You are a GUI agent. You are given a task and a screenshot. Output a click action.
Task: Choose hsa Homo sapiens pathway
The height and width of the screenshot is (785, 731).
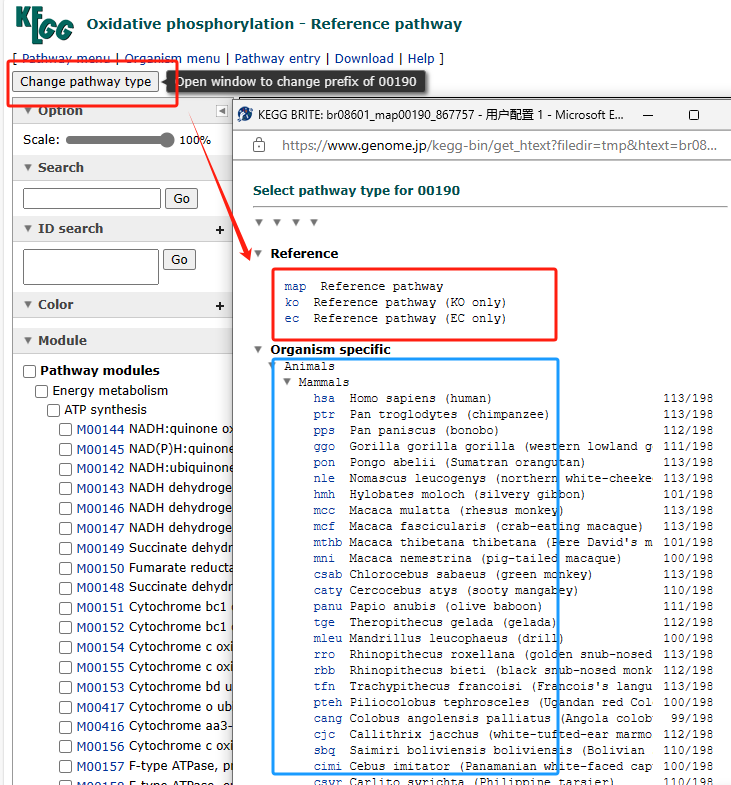click(x=324, y=399)
